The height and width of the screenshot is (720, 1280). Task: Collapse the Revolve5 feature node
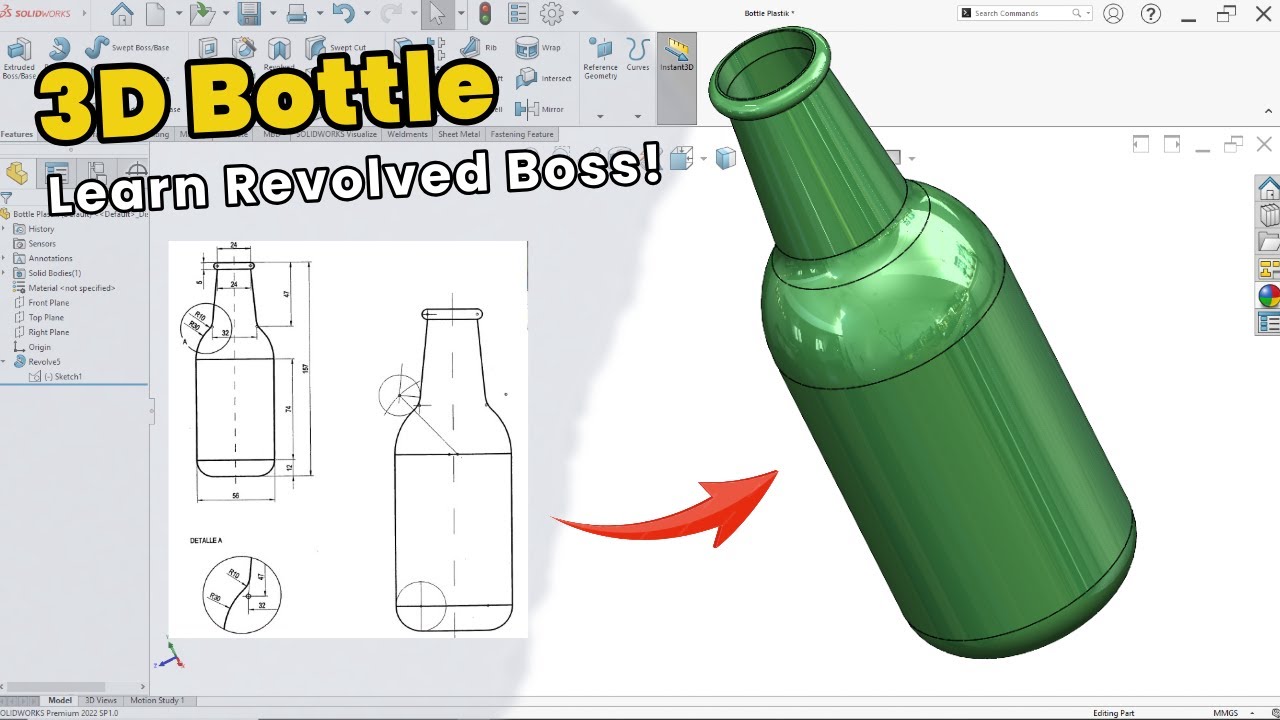point(5,362)
